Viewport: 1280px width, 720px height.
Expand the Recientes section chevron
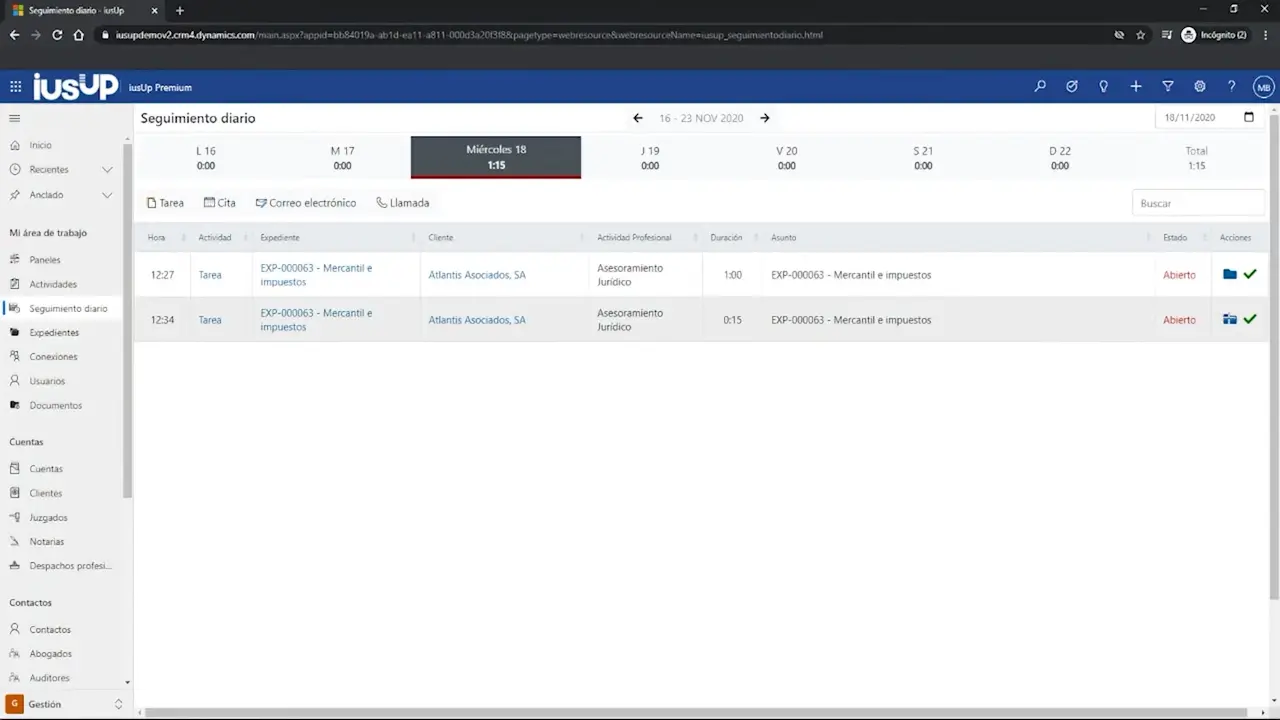click(x=107, y=170)
